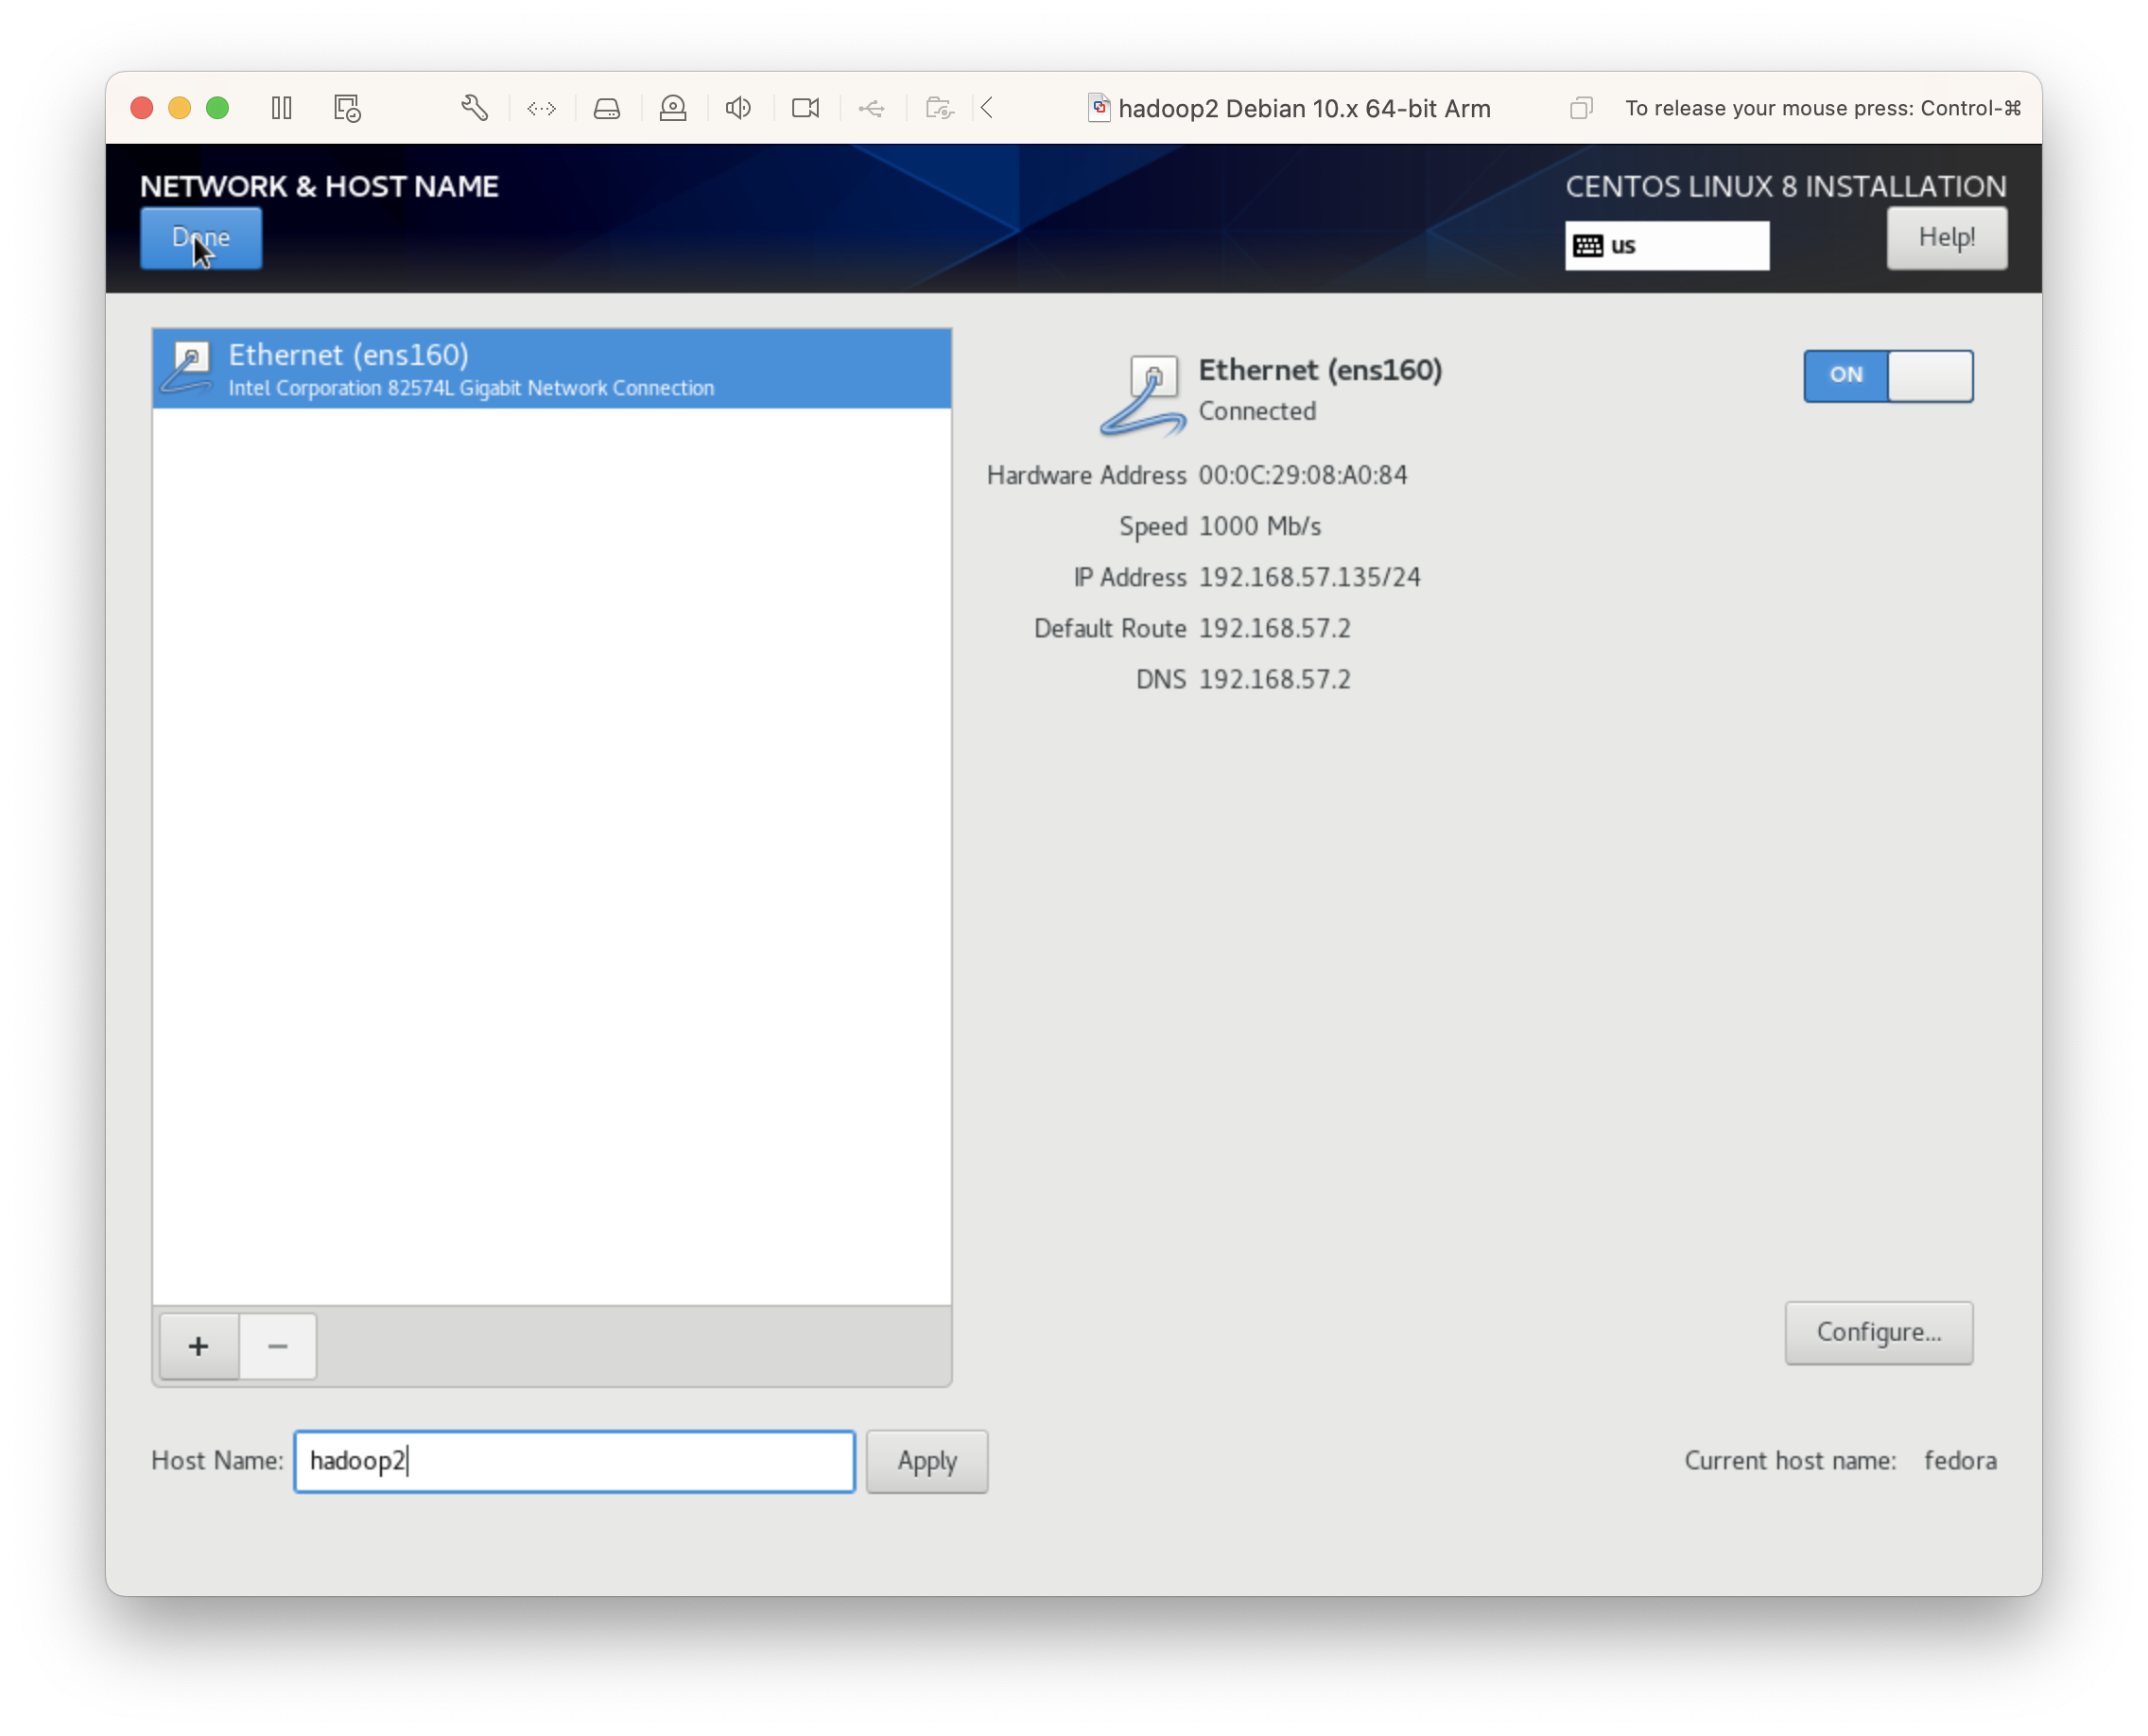Edit the Host Name input field

[x=572, y=1460]
